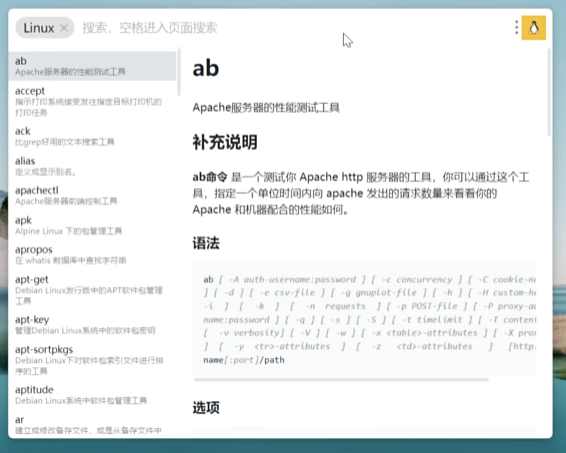Open the accept command entry
Viewport: 566px width, 453px height.
coord(92,101)
